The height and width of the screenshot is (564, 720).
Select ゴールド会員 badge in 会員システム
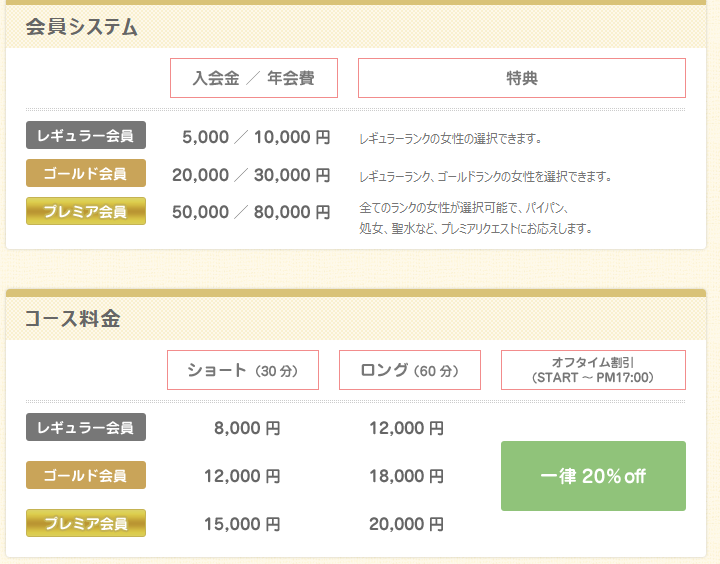pos(86,173)
